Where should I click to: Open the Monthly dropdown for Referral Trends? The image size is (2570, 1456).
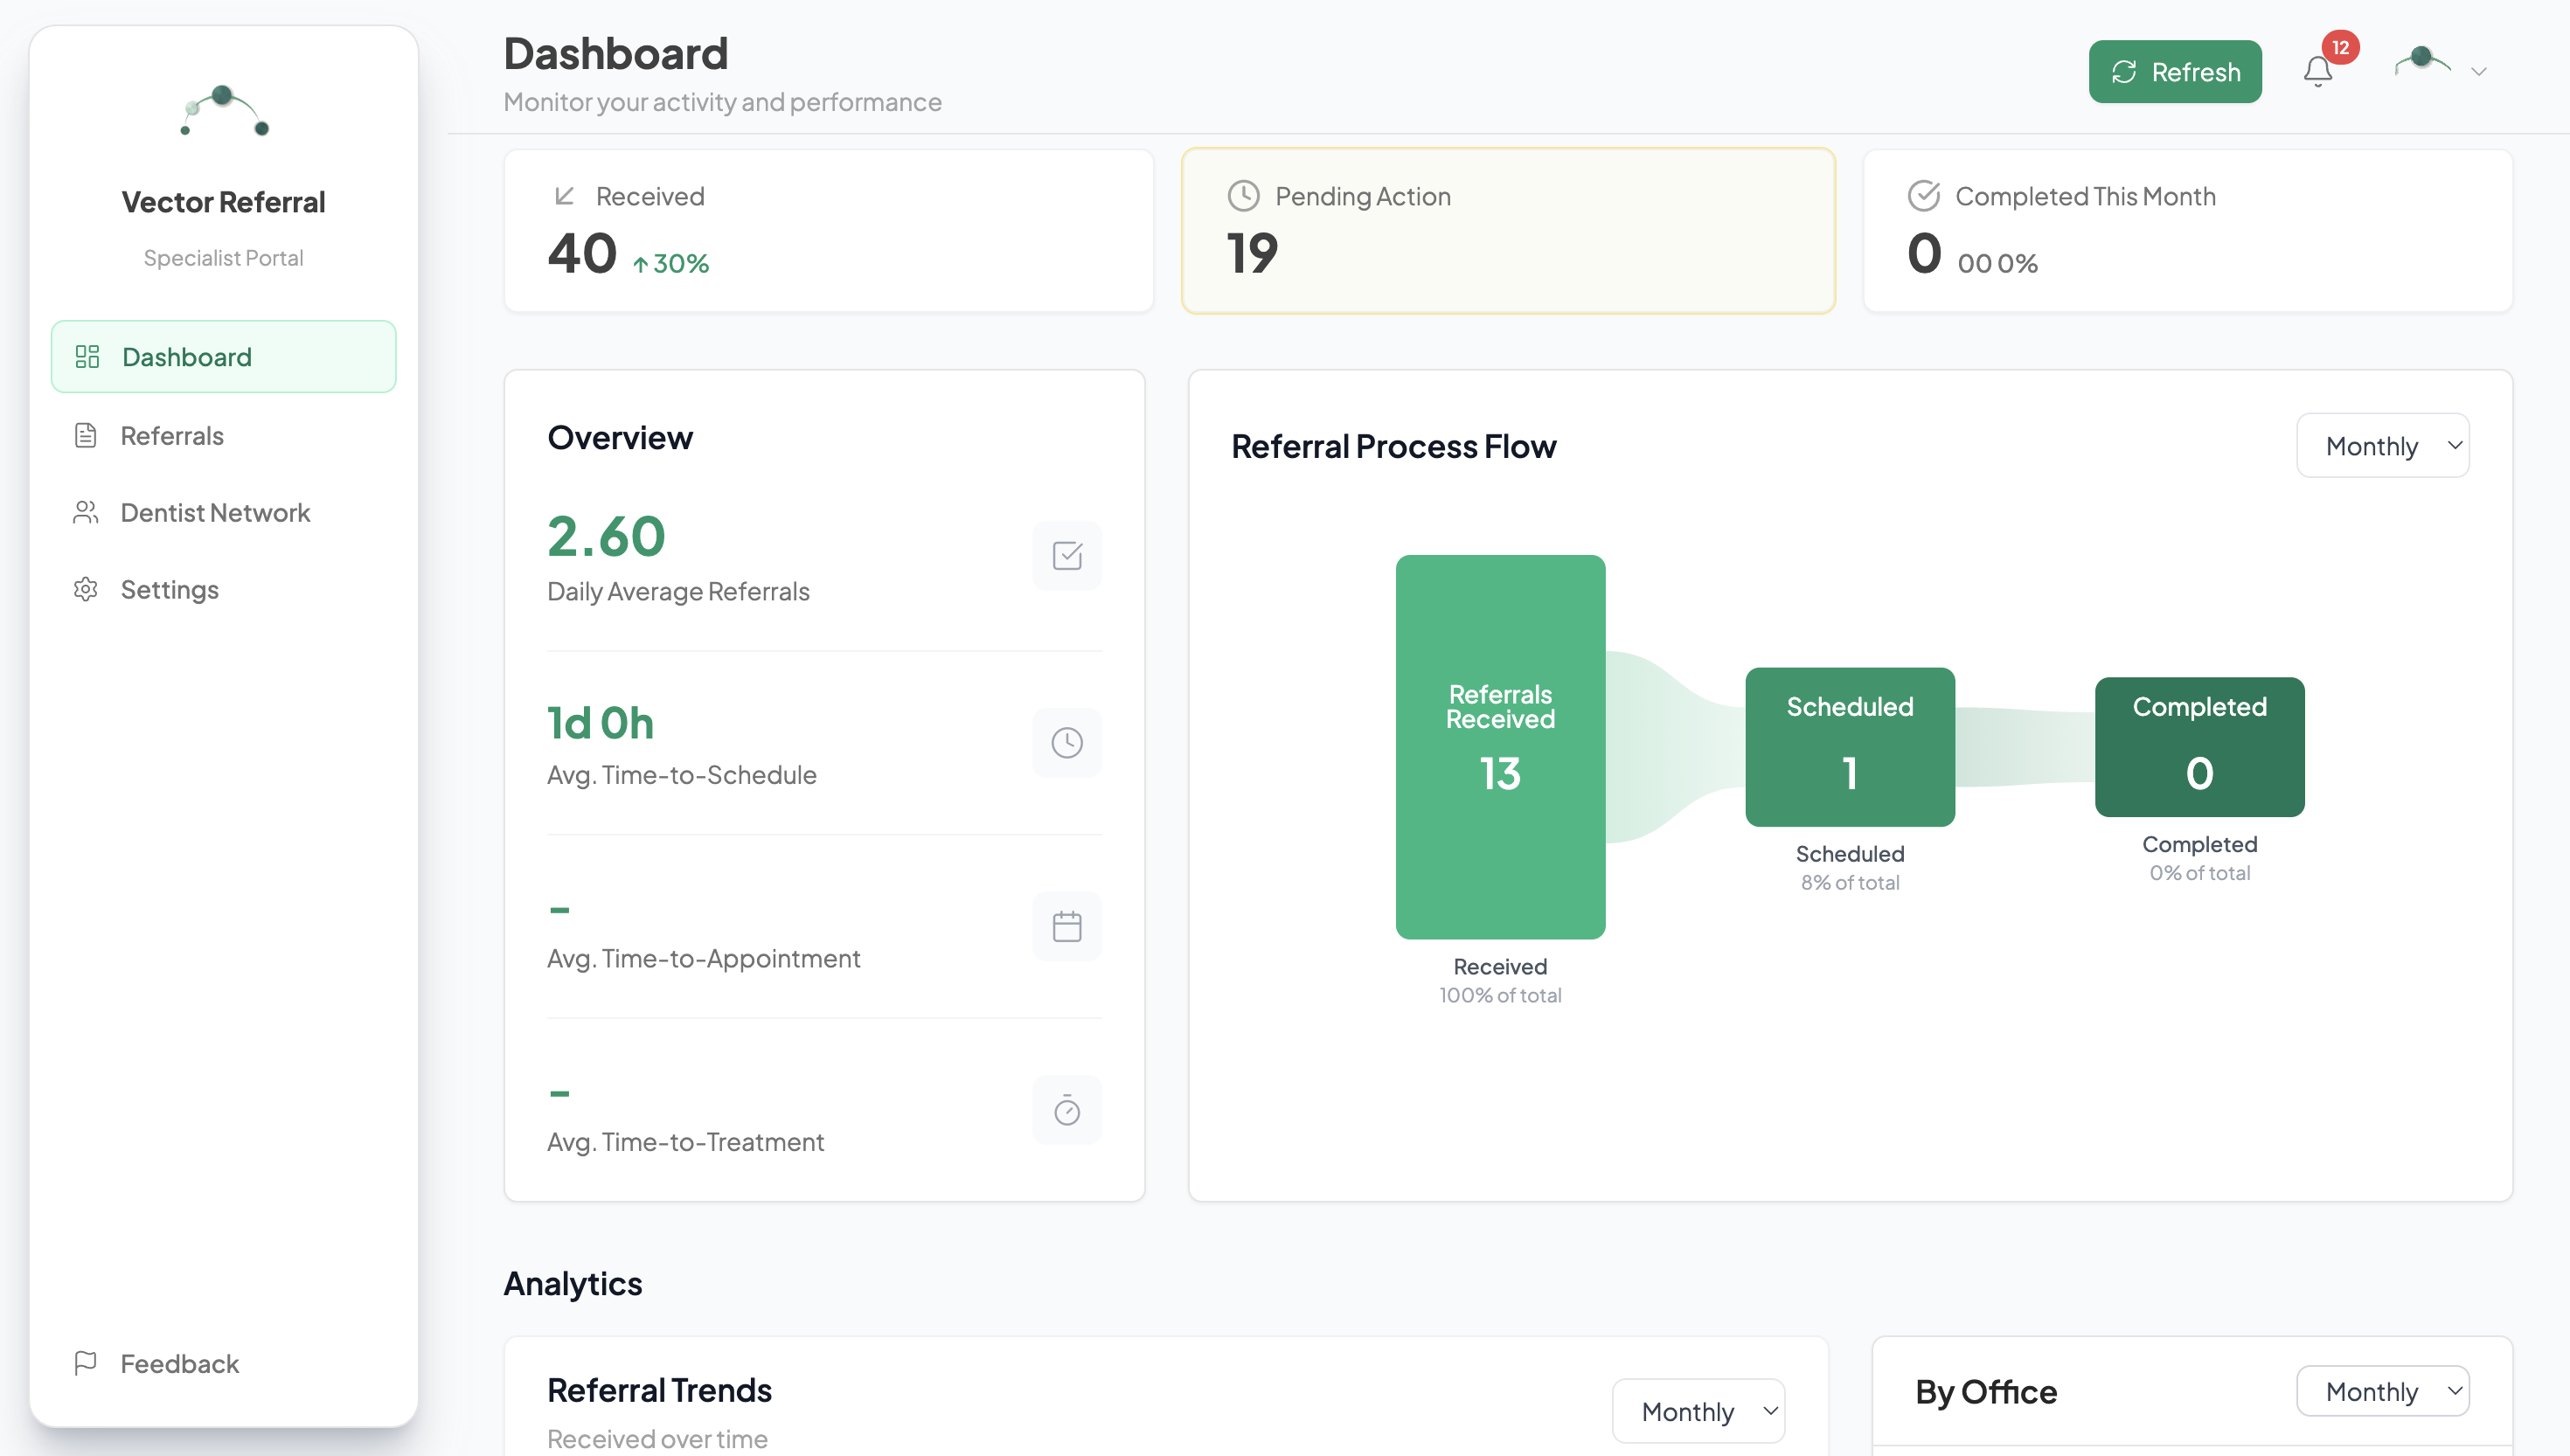pyautogui.click(x=1698, y=1410)
